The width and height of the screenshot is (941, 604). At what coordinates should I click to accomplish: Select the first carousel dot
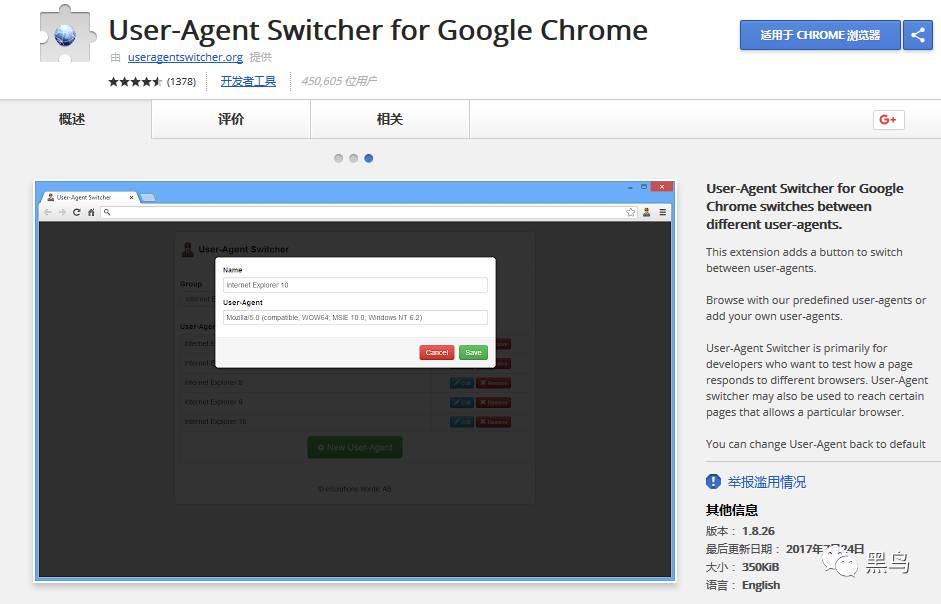pos(338,159)
